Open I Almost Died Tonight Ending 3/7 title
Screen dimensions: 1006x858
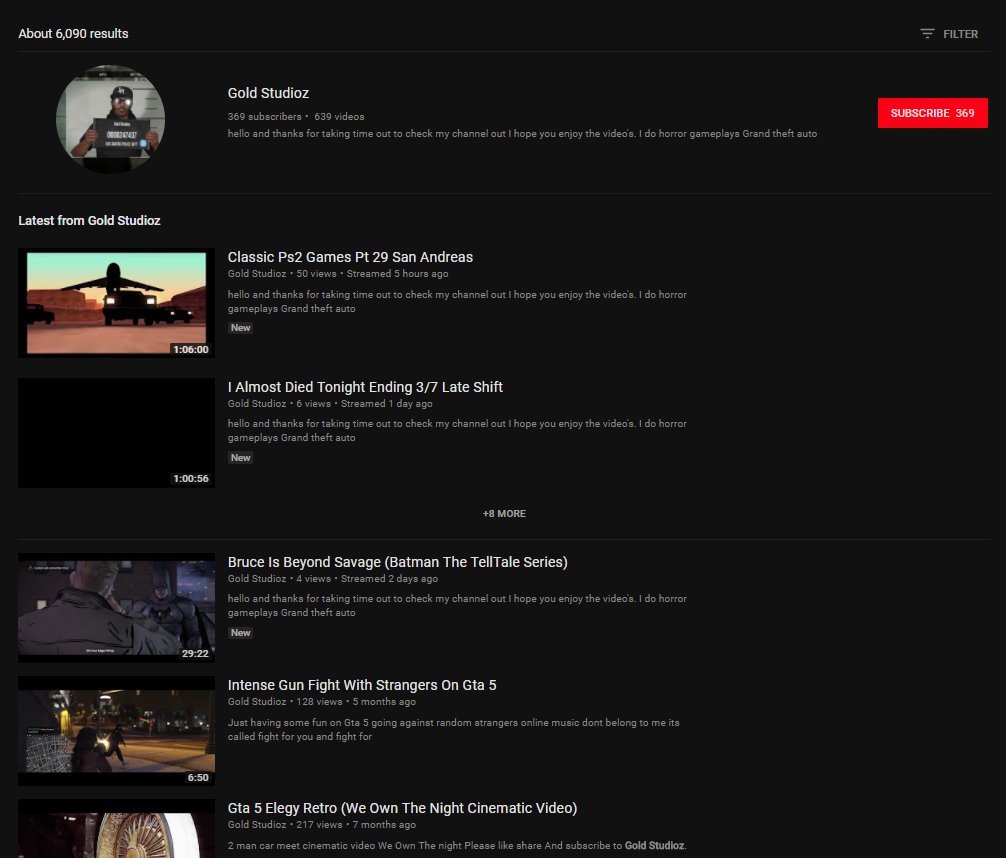[x=365, y=387]
